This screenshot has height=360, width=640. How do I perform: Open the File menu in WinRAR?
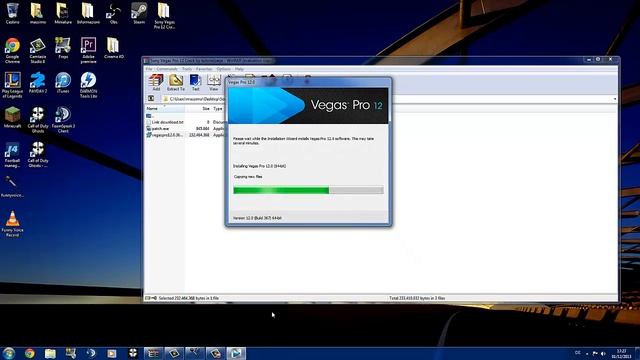[x=149, y=69]
